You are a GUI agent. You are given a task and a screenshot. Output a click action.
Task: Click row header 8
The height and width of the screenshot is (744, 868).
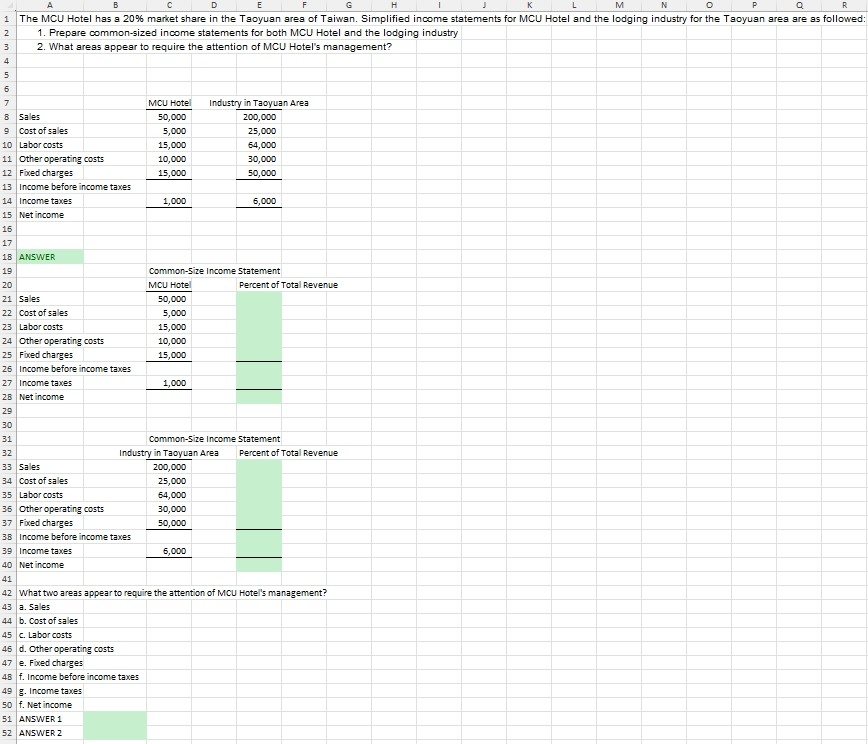point(9,117)
